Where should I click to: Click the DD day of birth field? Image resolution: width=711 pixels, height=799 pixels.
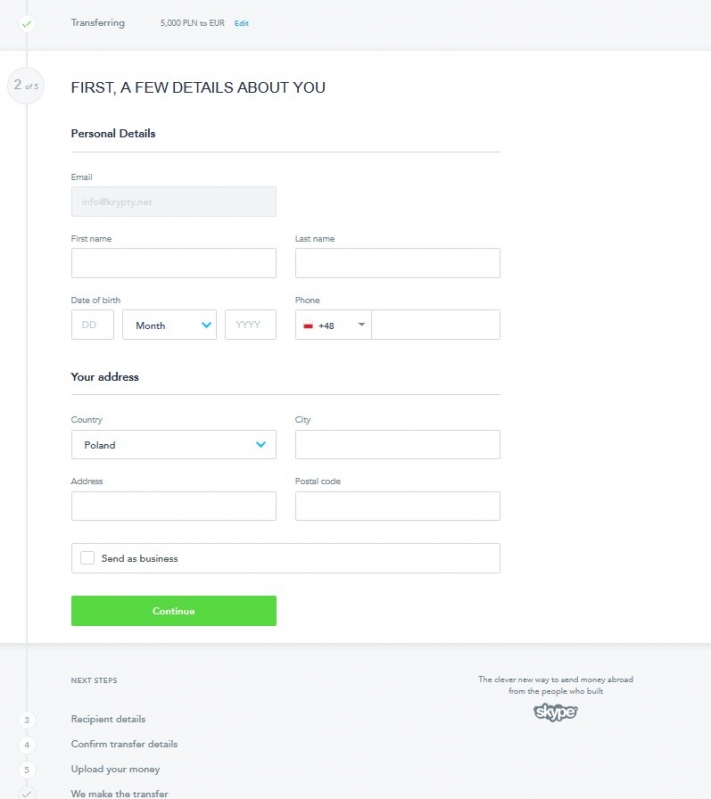(x=92, y=325)
